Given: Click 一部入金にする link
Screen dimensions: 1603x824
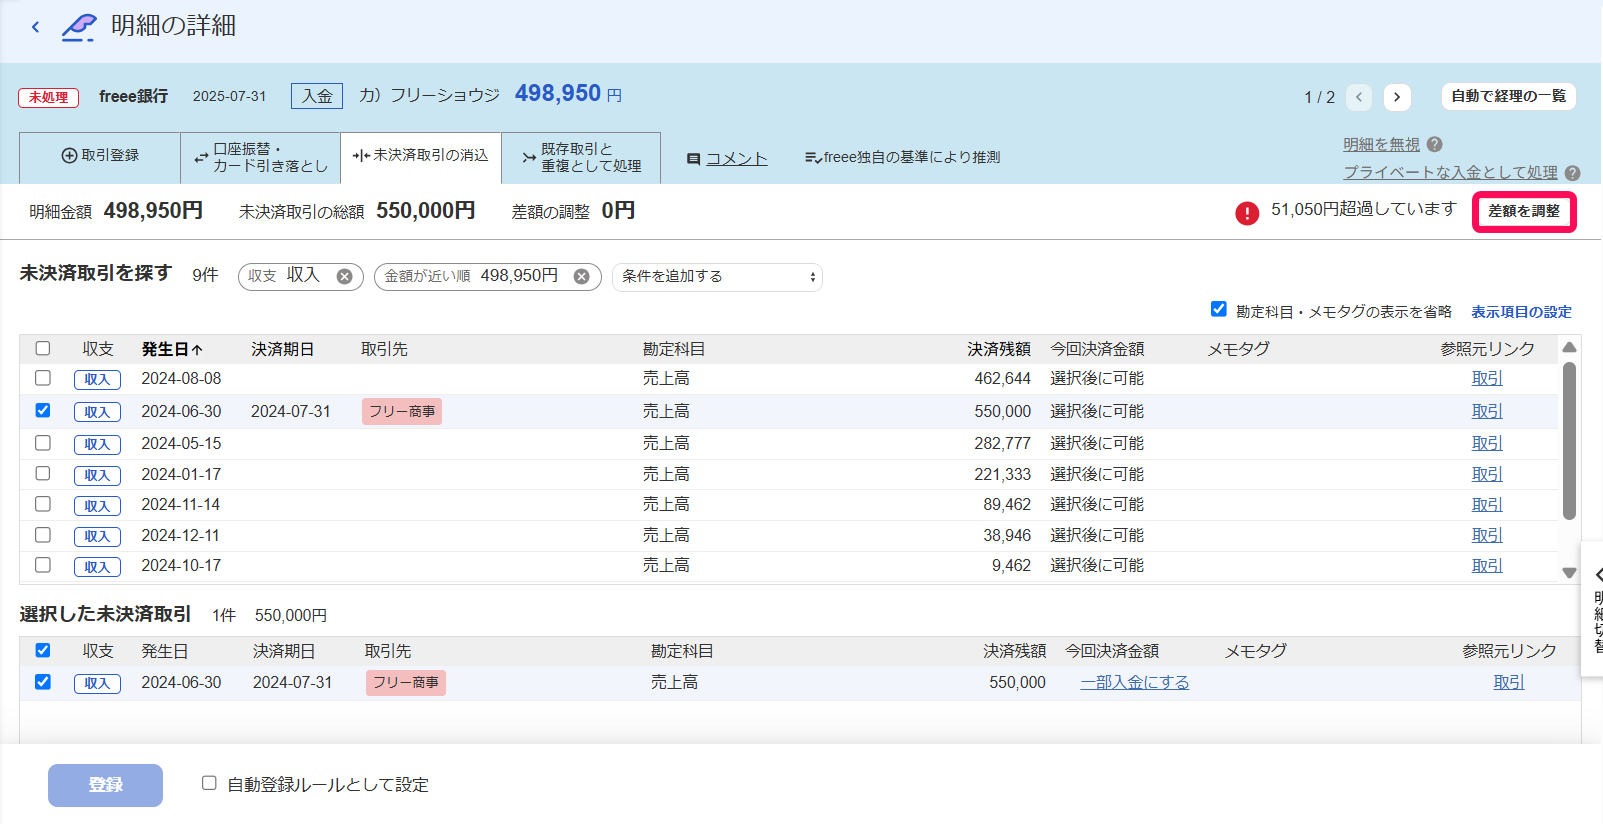Looking at the screenshot, I should [x=1135, y=683].
